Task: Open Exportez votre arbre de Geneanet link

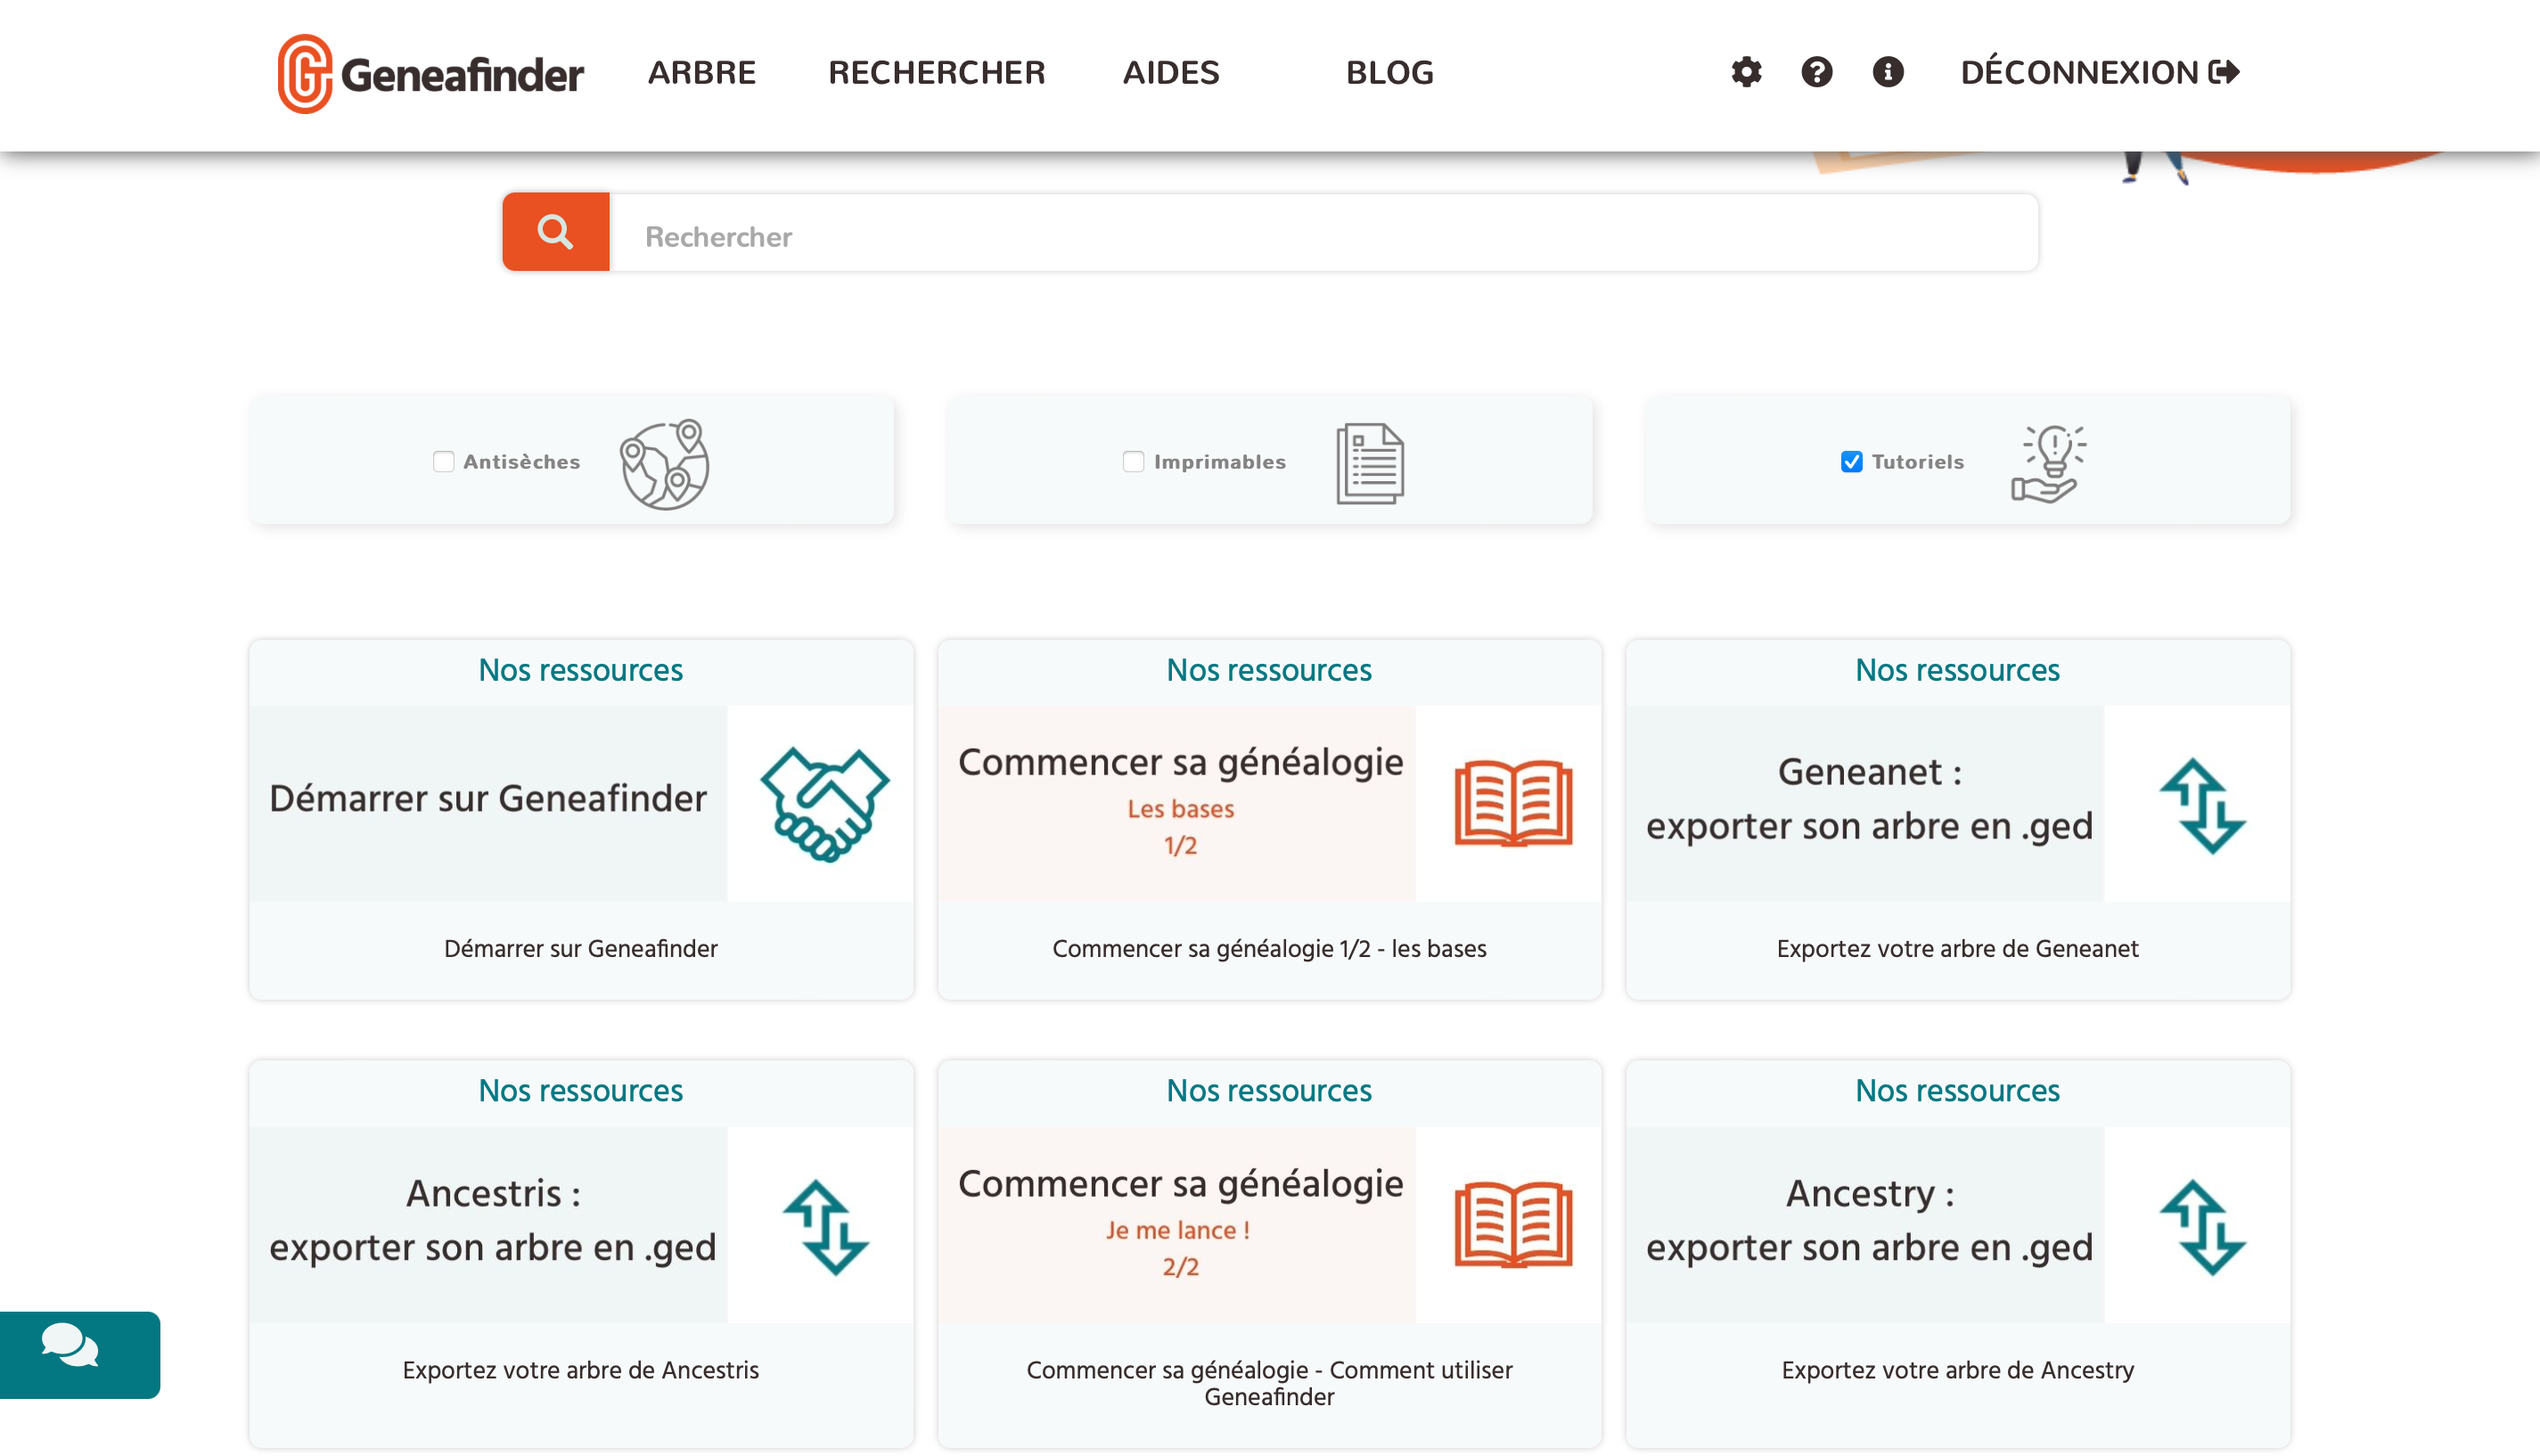Action: click(1957, 948)
